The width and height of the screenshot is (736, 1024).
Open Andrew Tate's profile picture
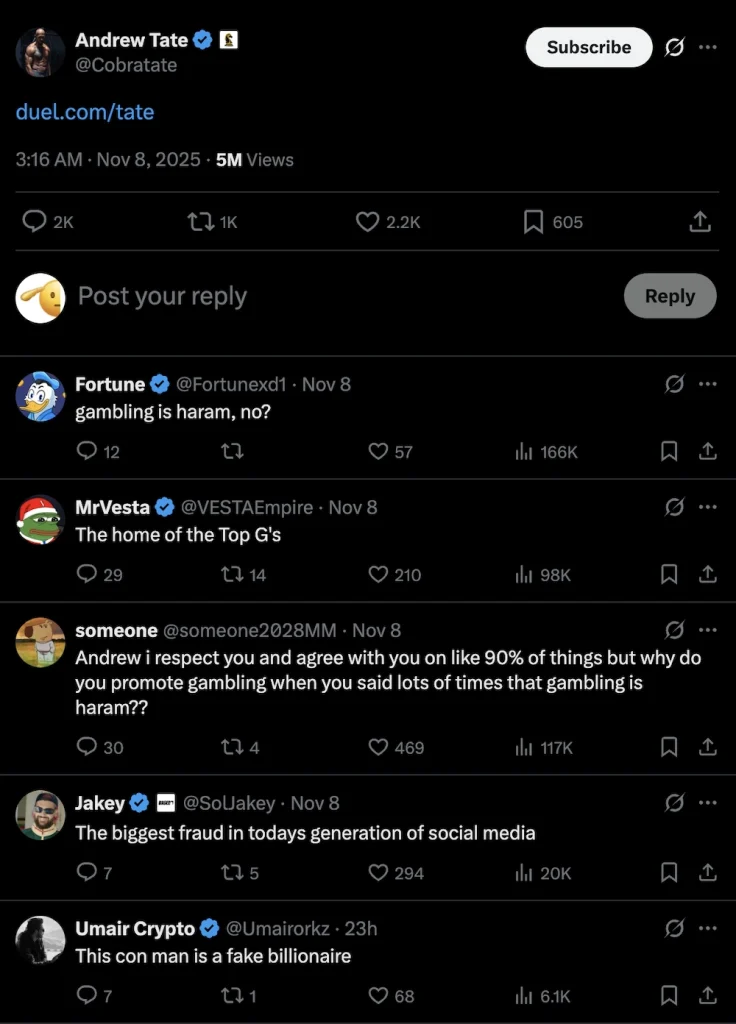tap(40, 52)
